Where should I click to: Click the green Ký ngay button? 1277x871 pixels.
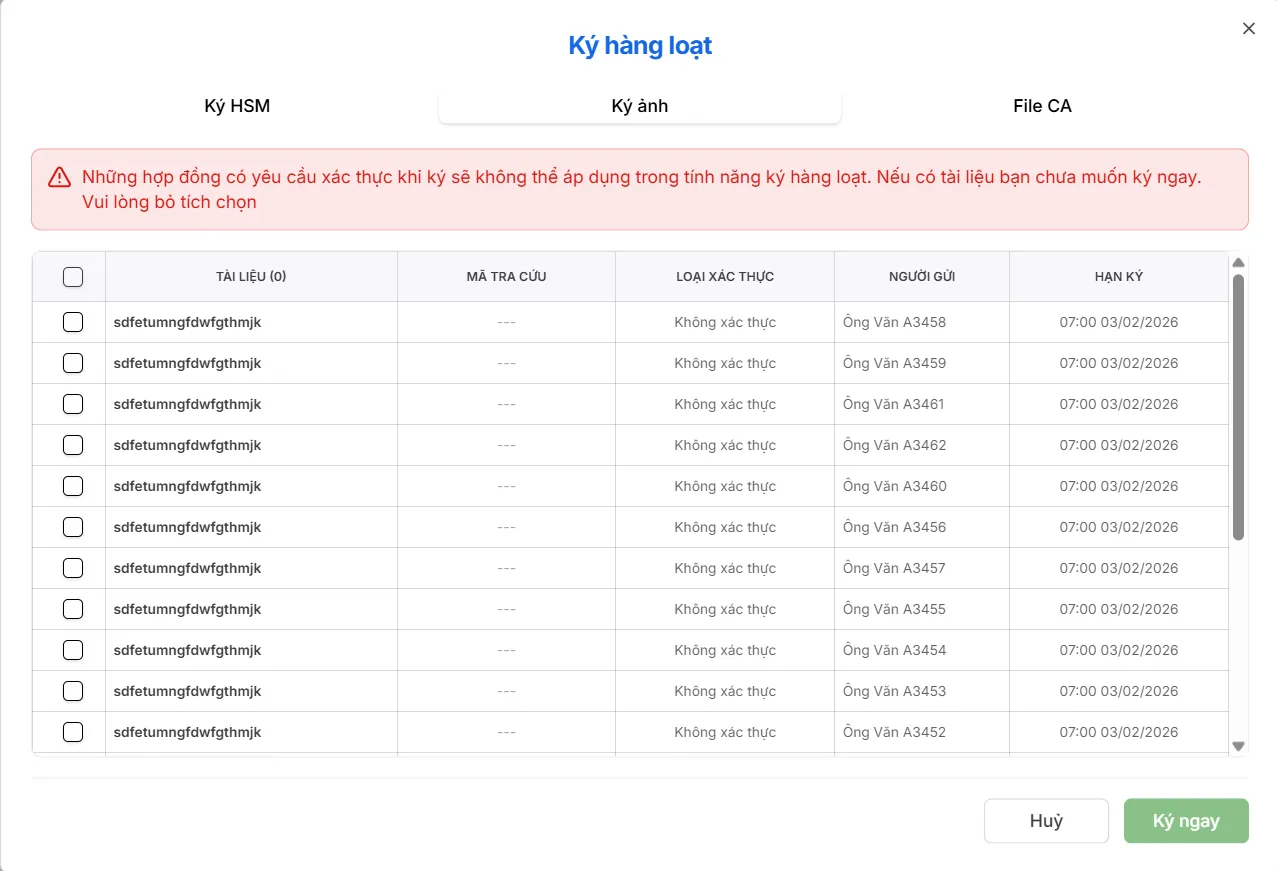coord(1186,821)
